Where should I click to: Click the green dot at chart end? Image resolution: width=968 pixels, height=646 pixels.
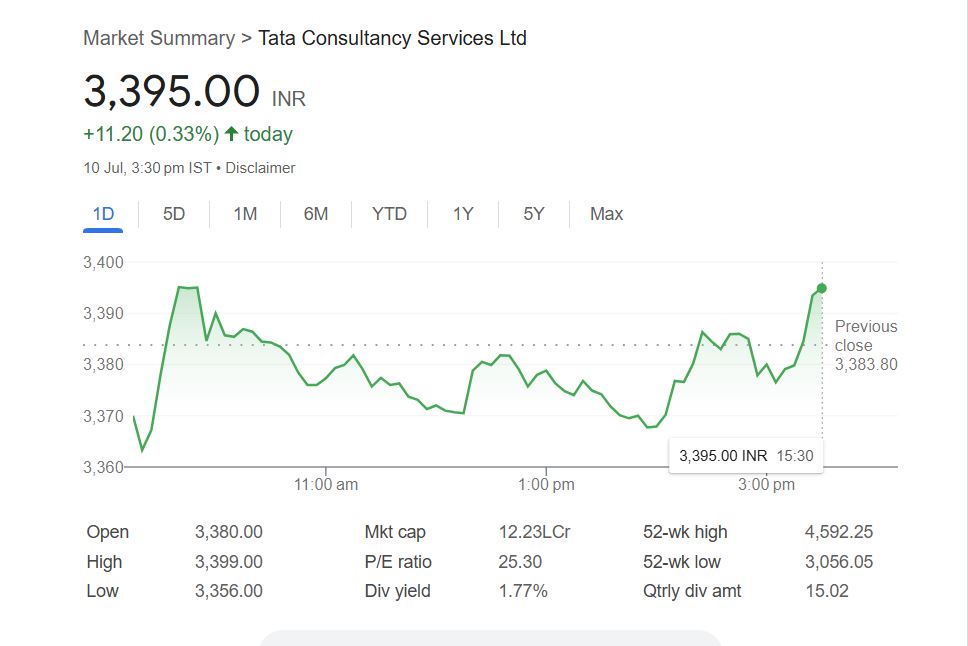tap(822, 288)
